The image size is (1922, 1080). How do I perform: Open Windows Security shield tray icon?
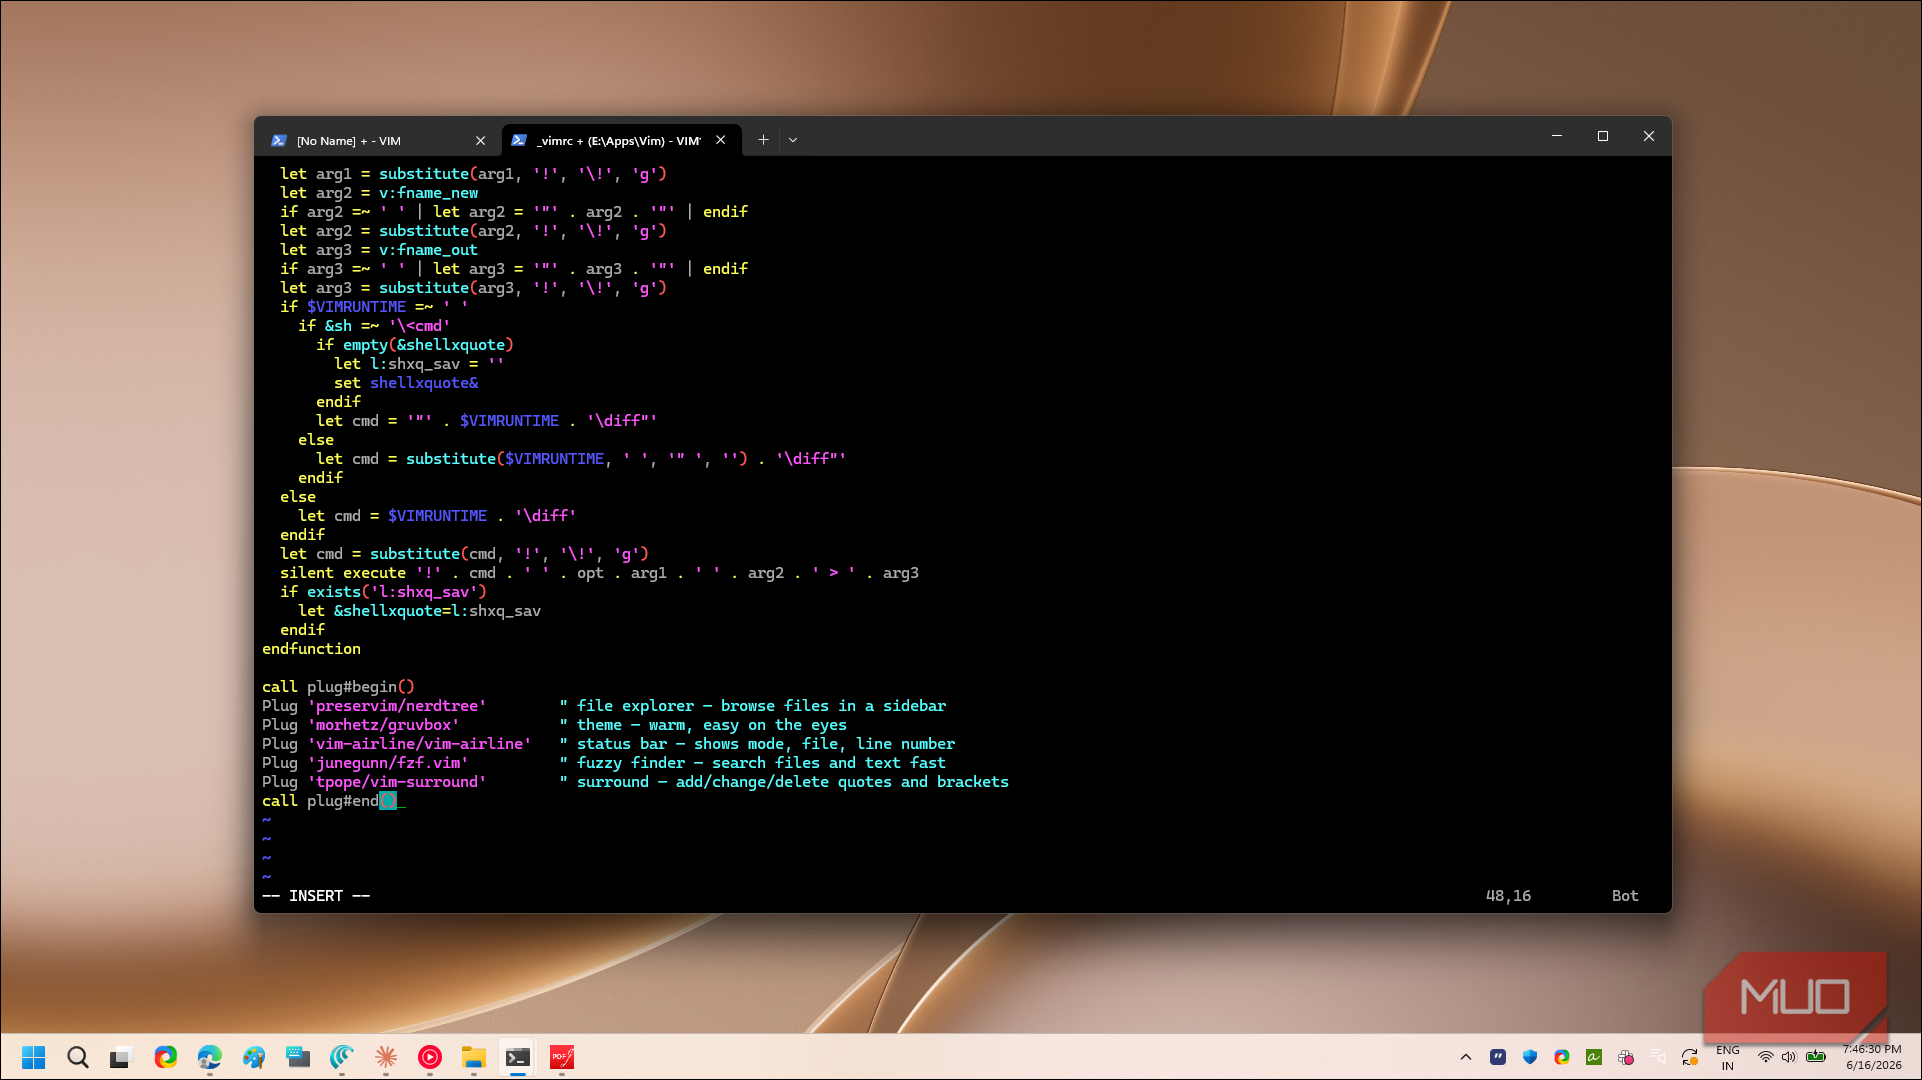[x=1530, y=1057]
